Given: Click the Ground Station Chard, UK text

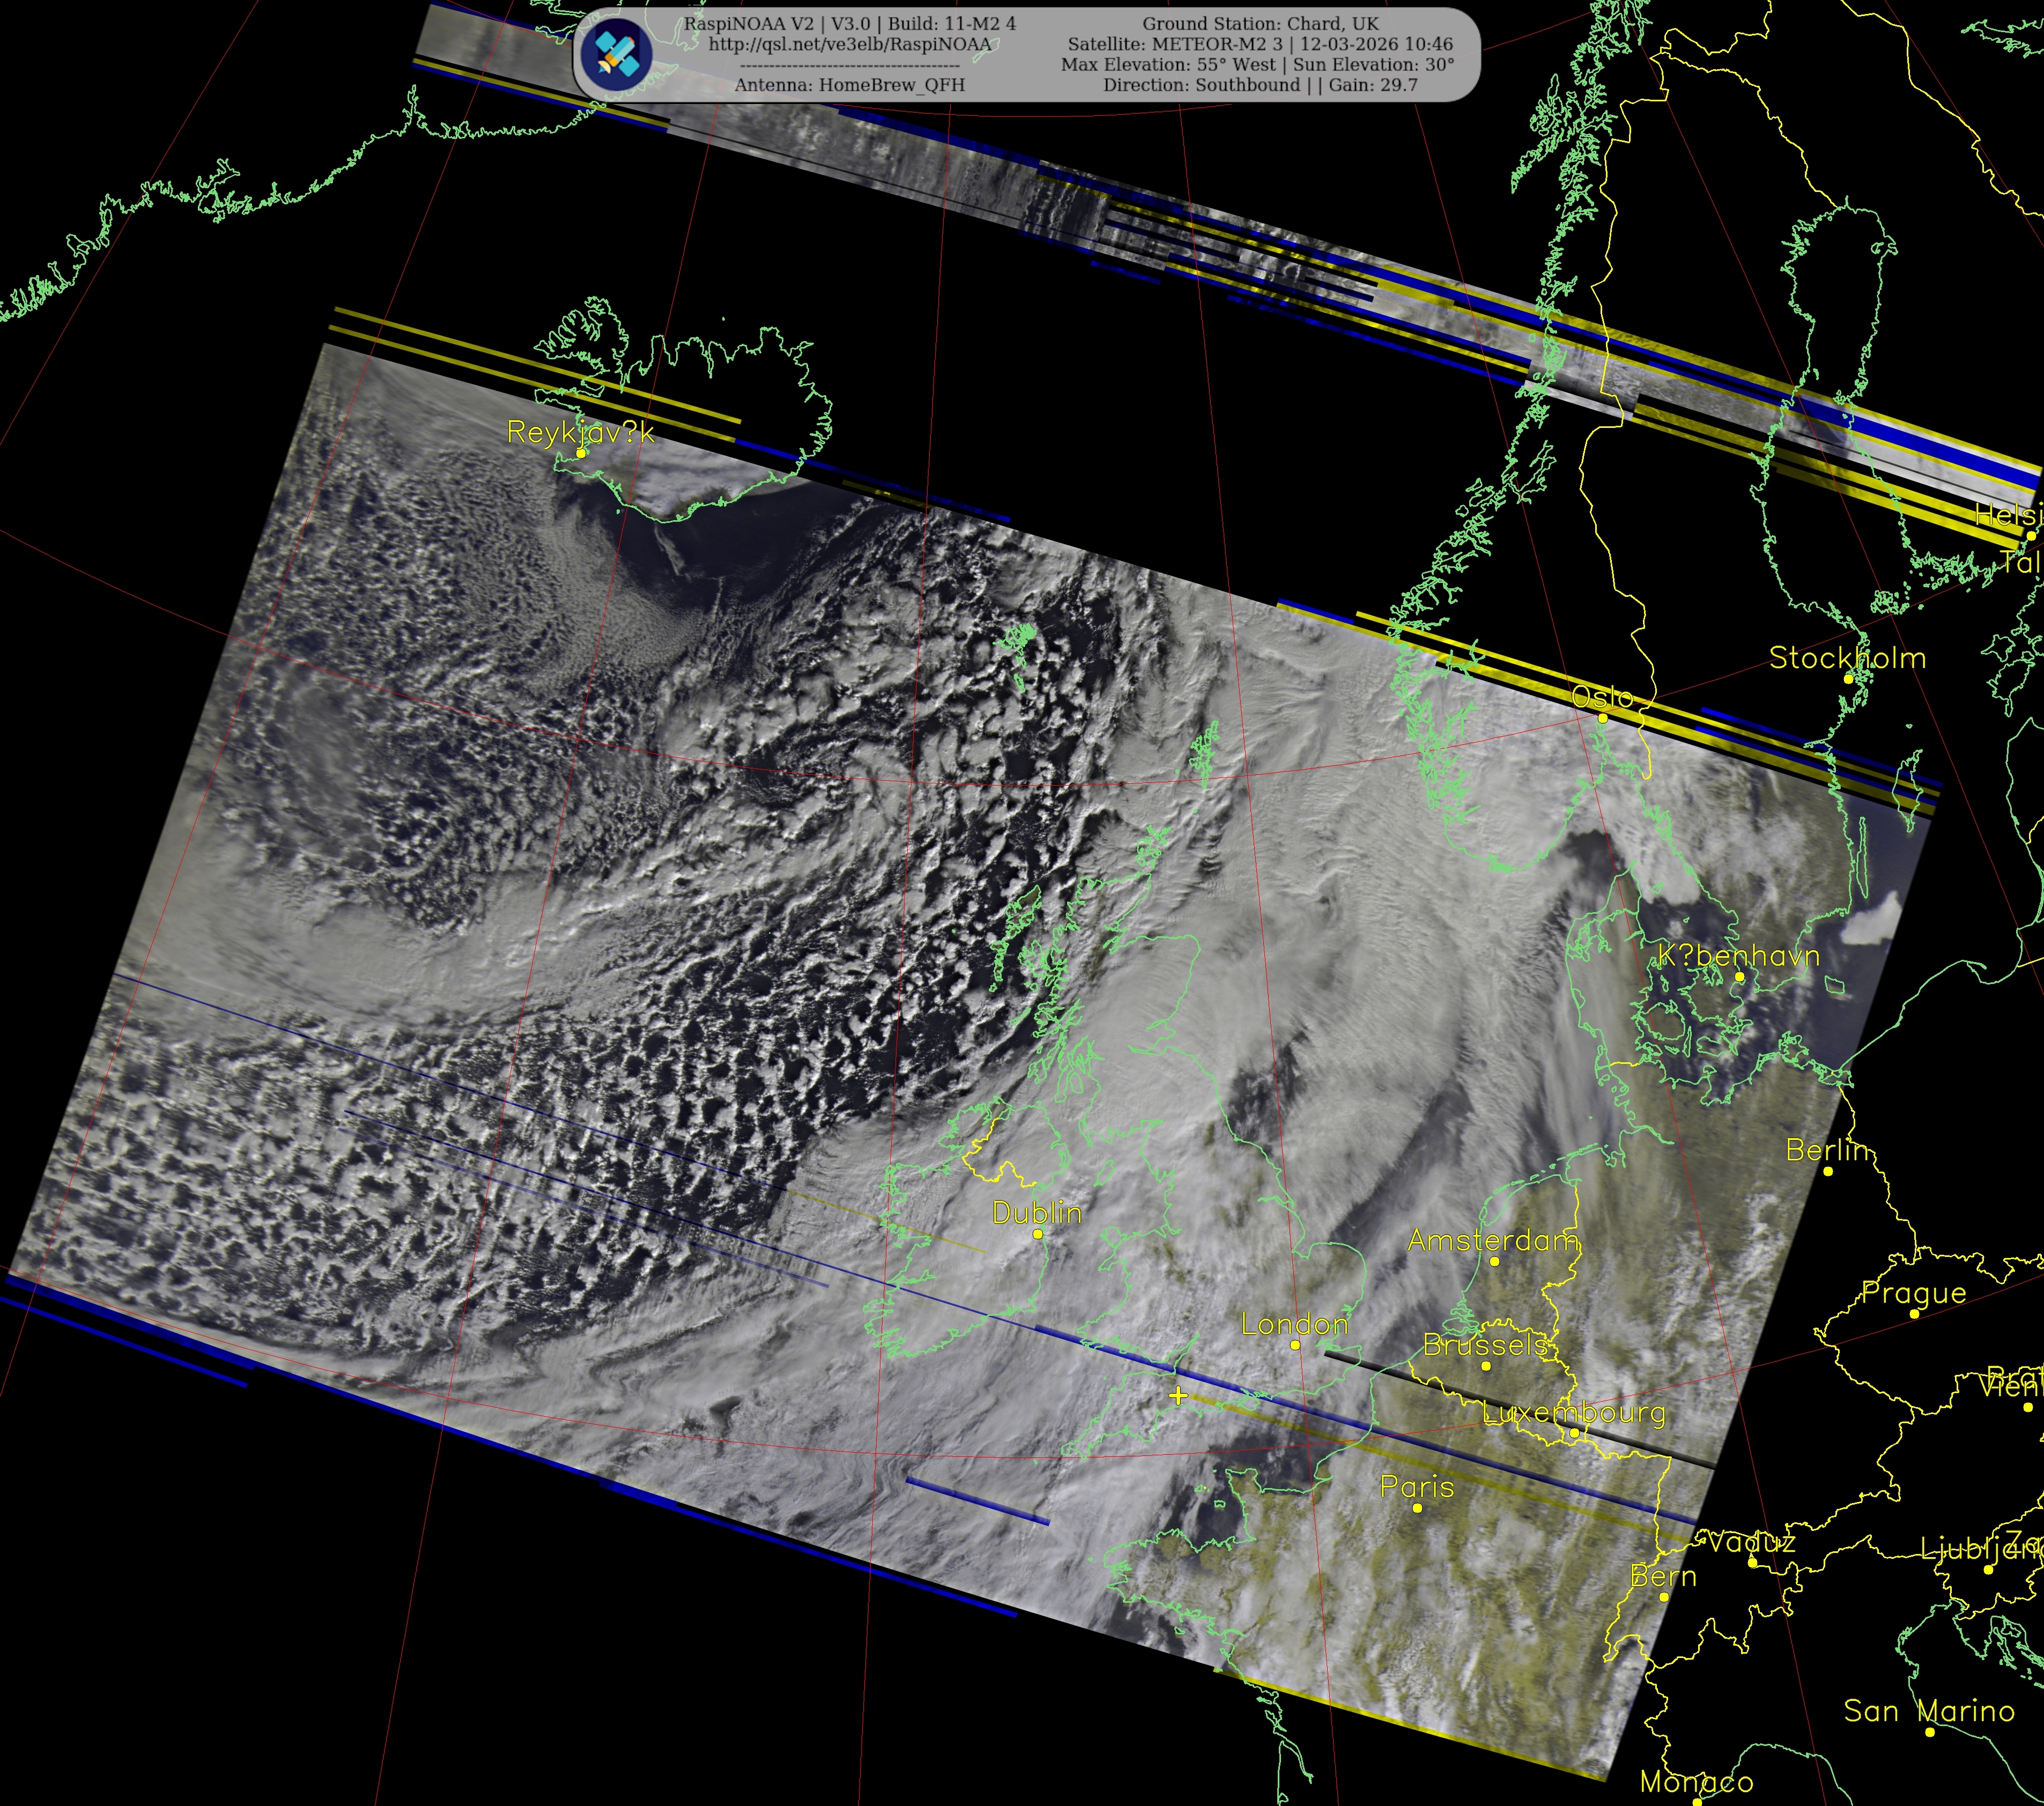Looking at the screenshot, I should 1260,24.
